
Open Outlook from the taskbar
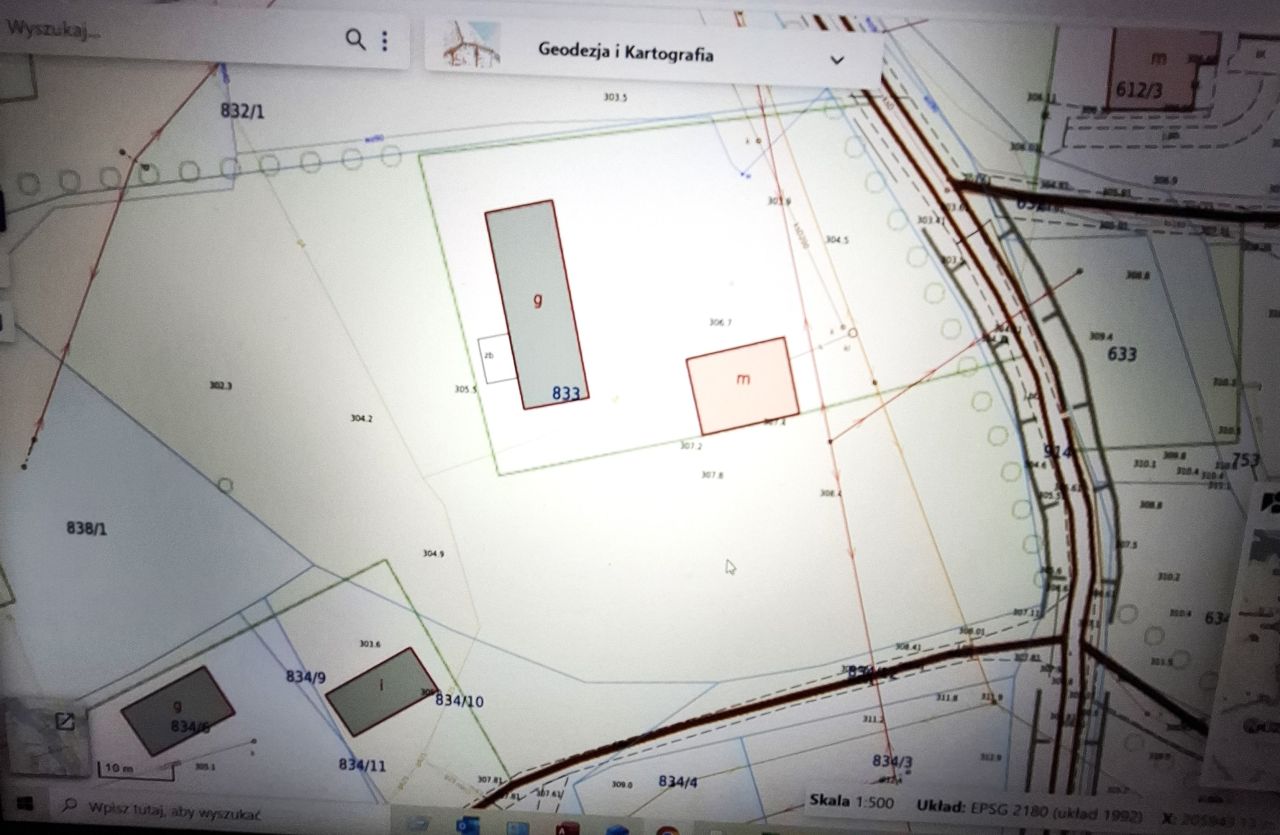pos(466,825)
